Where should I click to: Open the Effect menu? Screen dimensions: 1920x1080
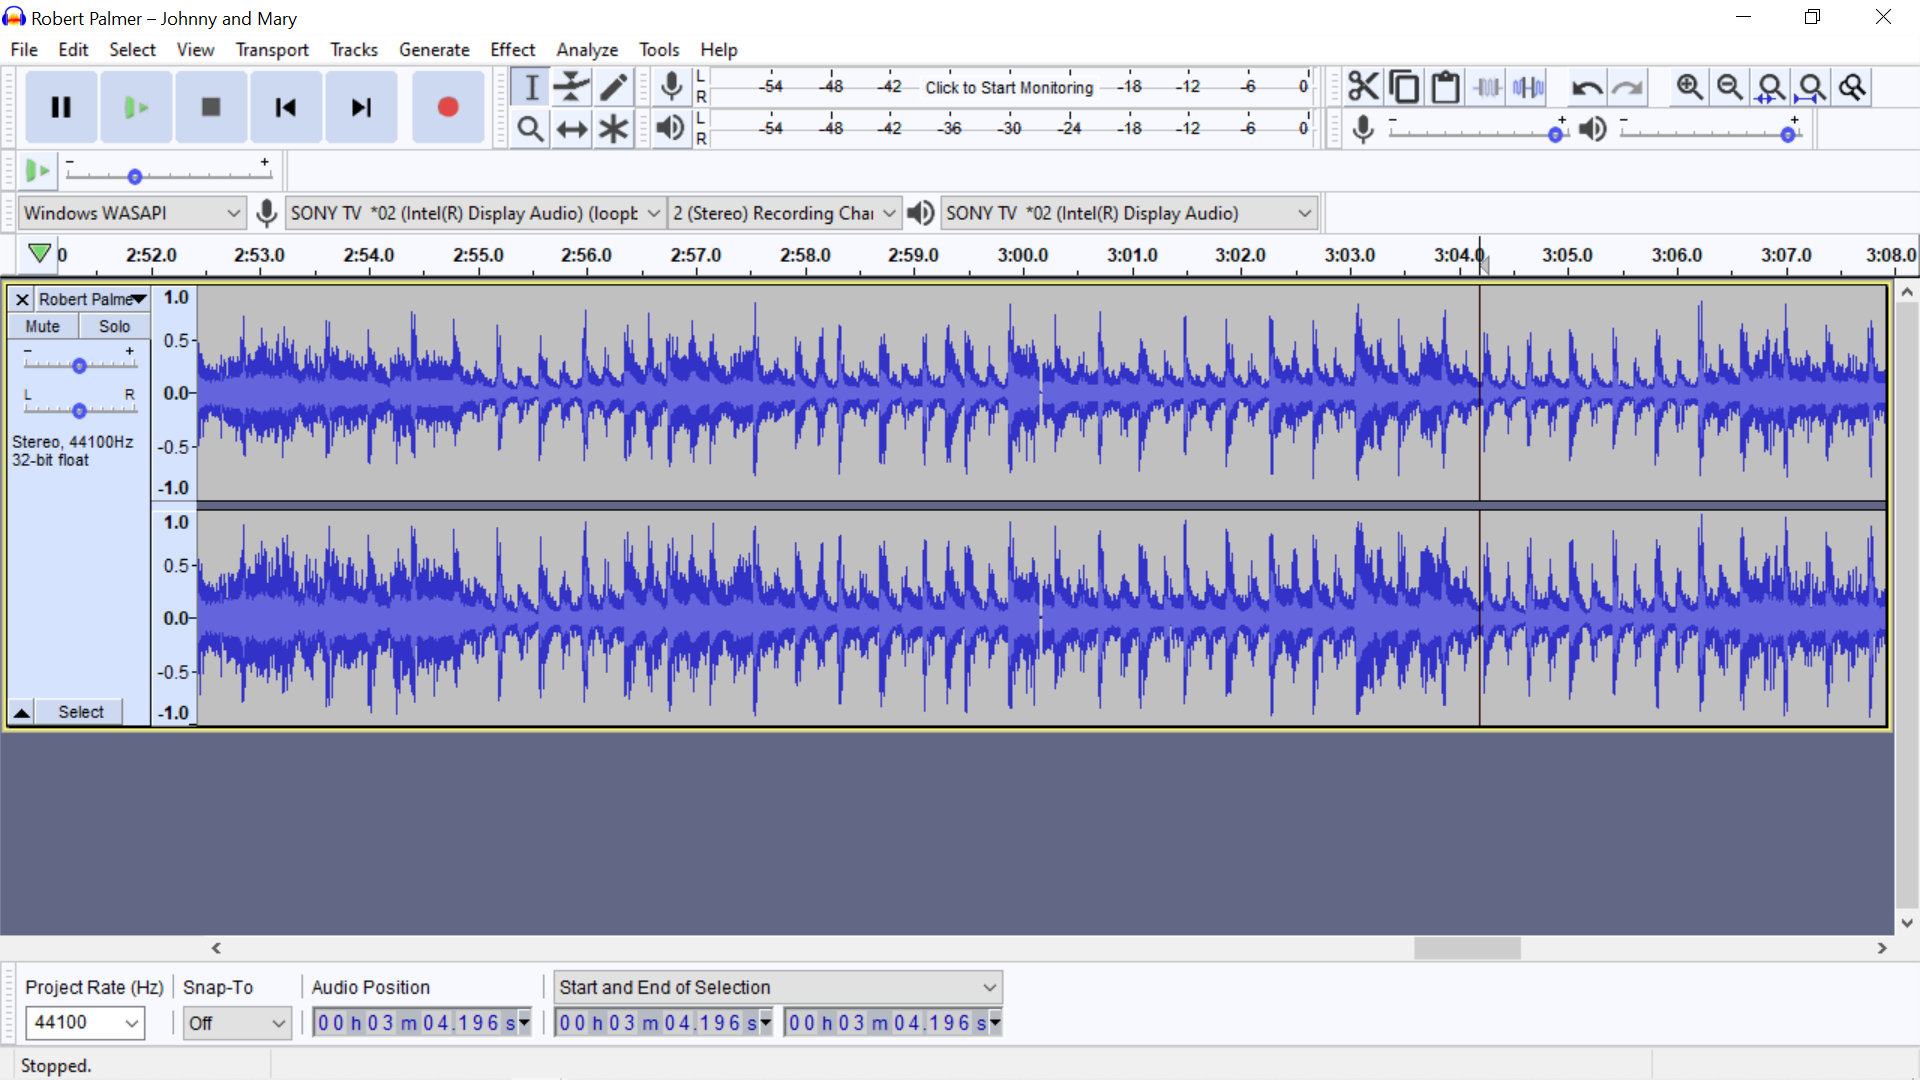513,50
